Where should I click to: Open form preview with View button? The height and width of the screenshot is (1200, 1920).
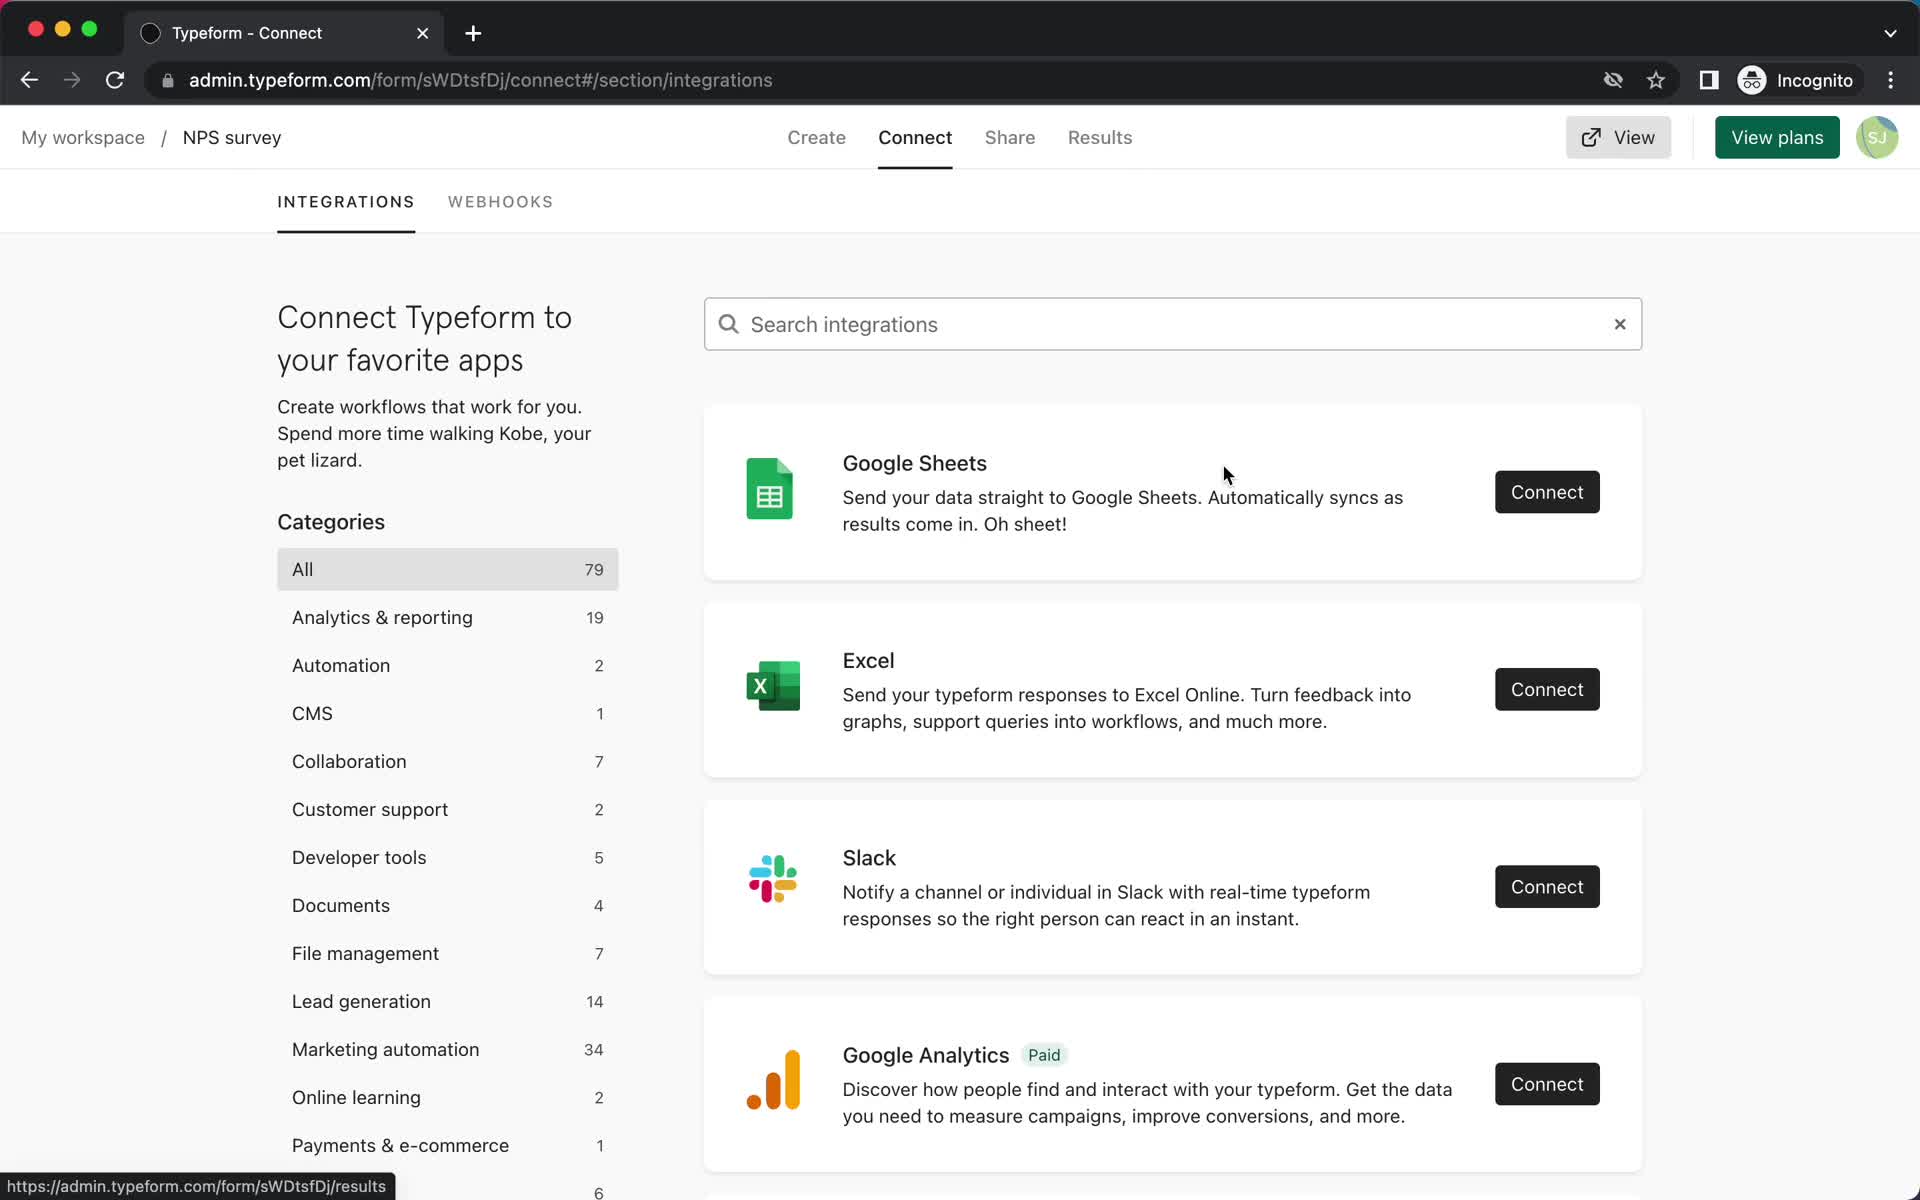[1618, 137]
